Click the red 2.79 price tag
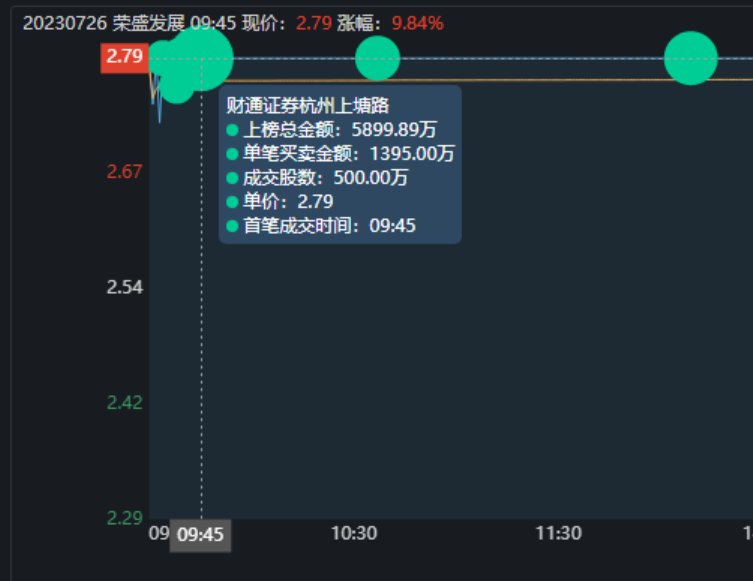Viewport: 753px width, 581px height. (x=124, y=57)
